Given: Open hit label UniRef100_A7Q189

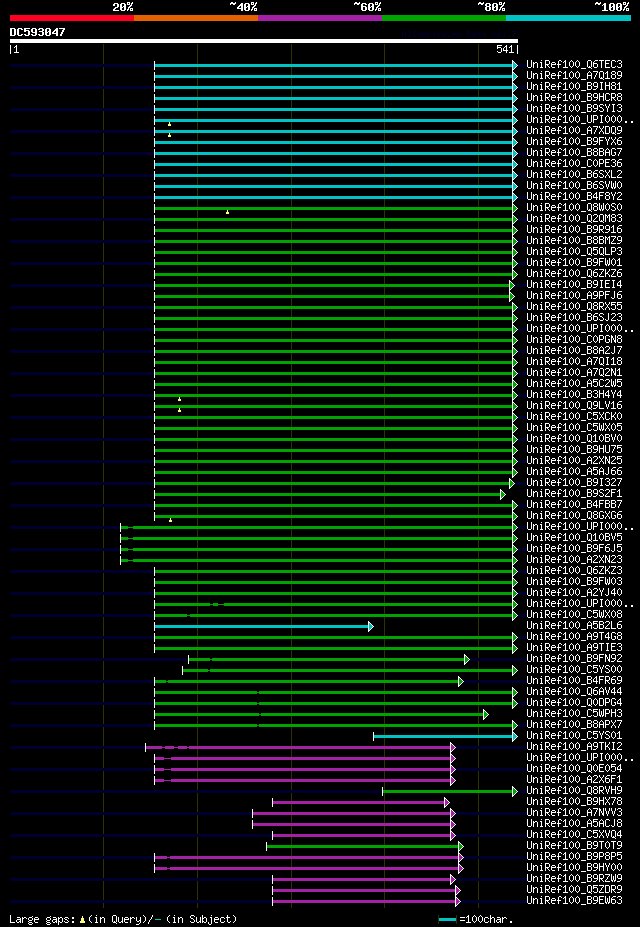Looking at the screenshot, I should click(574, 75).
